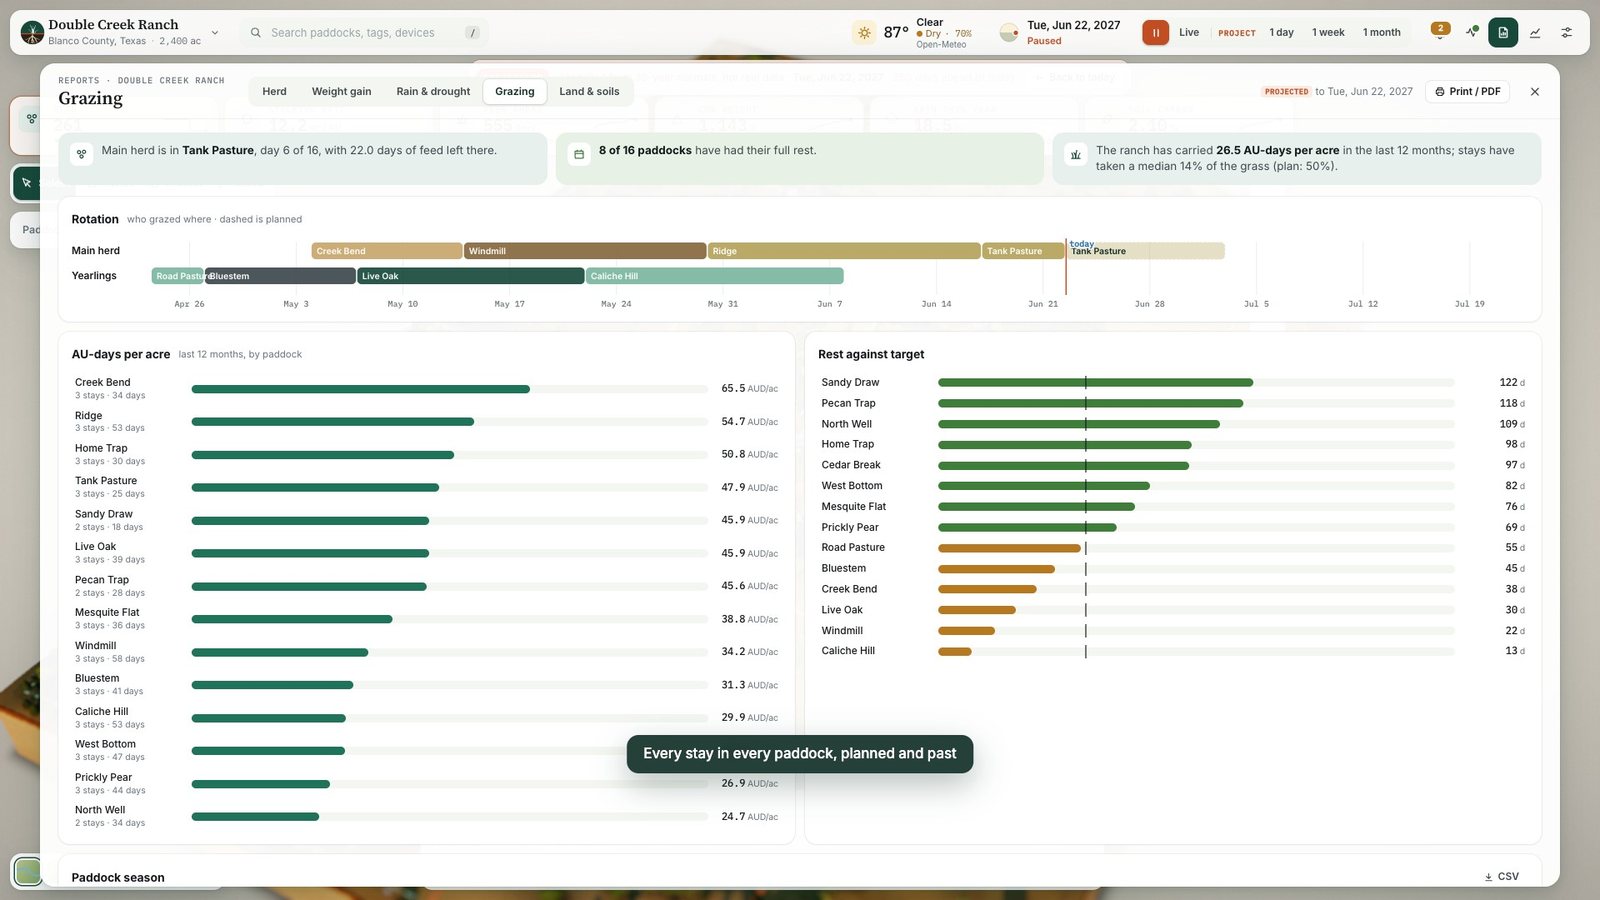Project forward 1 day
The height and width of the screenshot is (900, 1600).
1281,33
